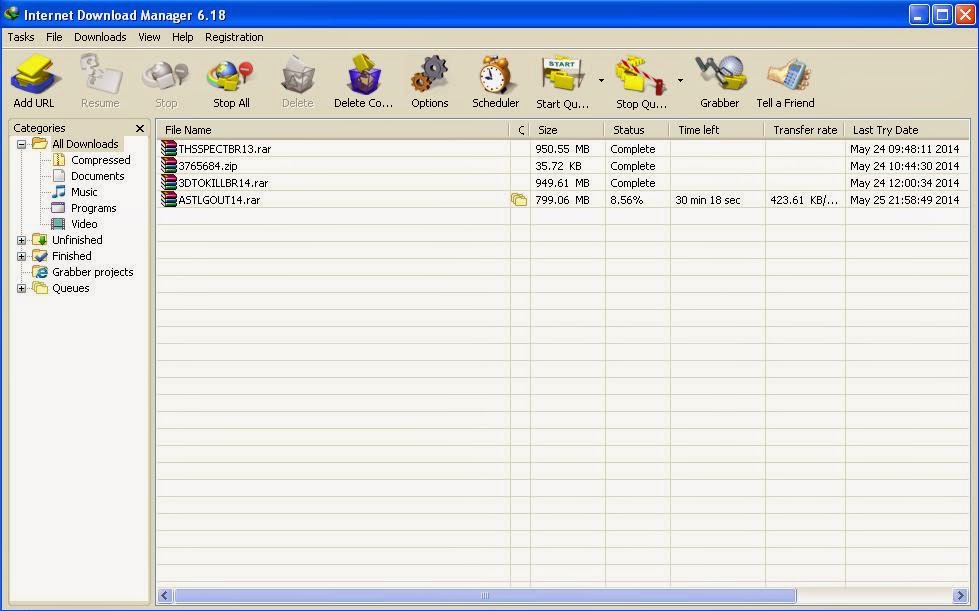Sort by Transfer rate column header
Viewport: 979px width, 611px height.
804,130
